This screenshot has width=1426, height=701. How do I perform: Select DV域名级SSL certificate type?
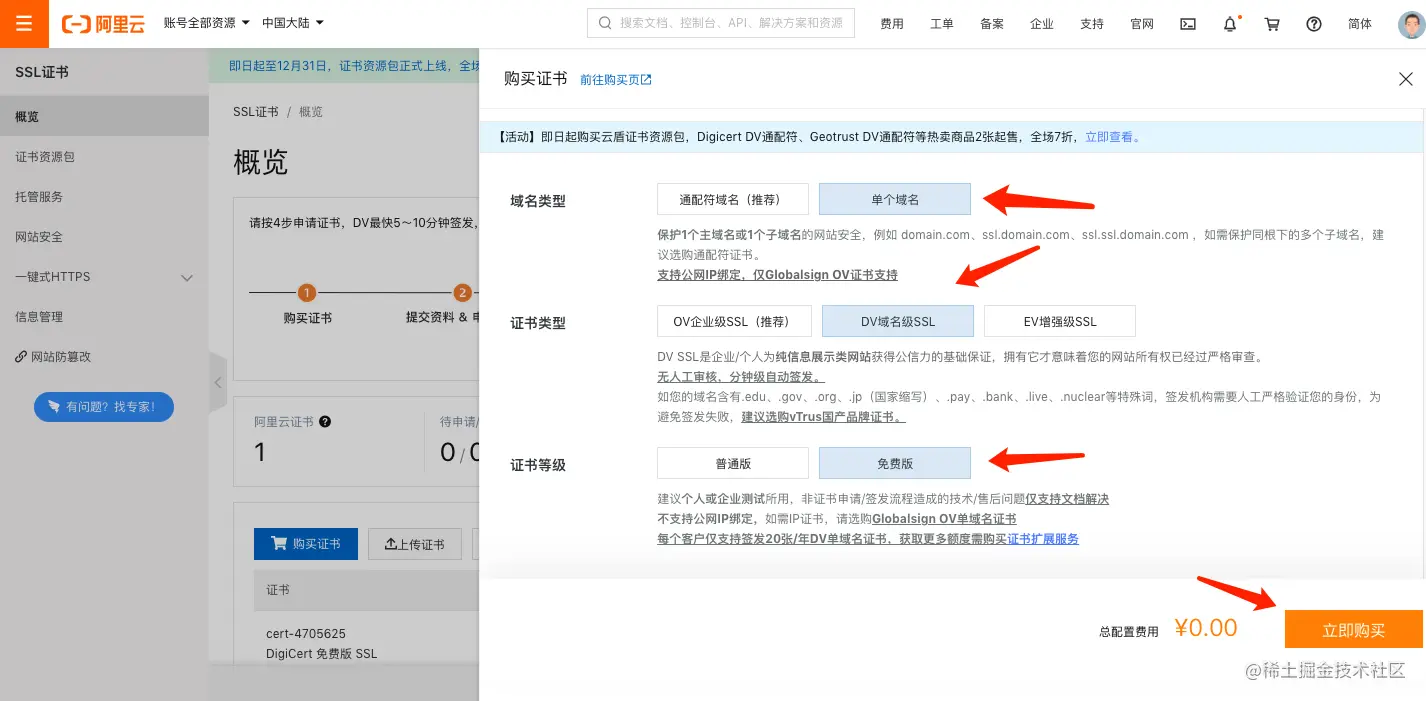point(898,321)
